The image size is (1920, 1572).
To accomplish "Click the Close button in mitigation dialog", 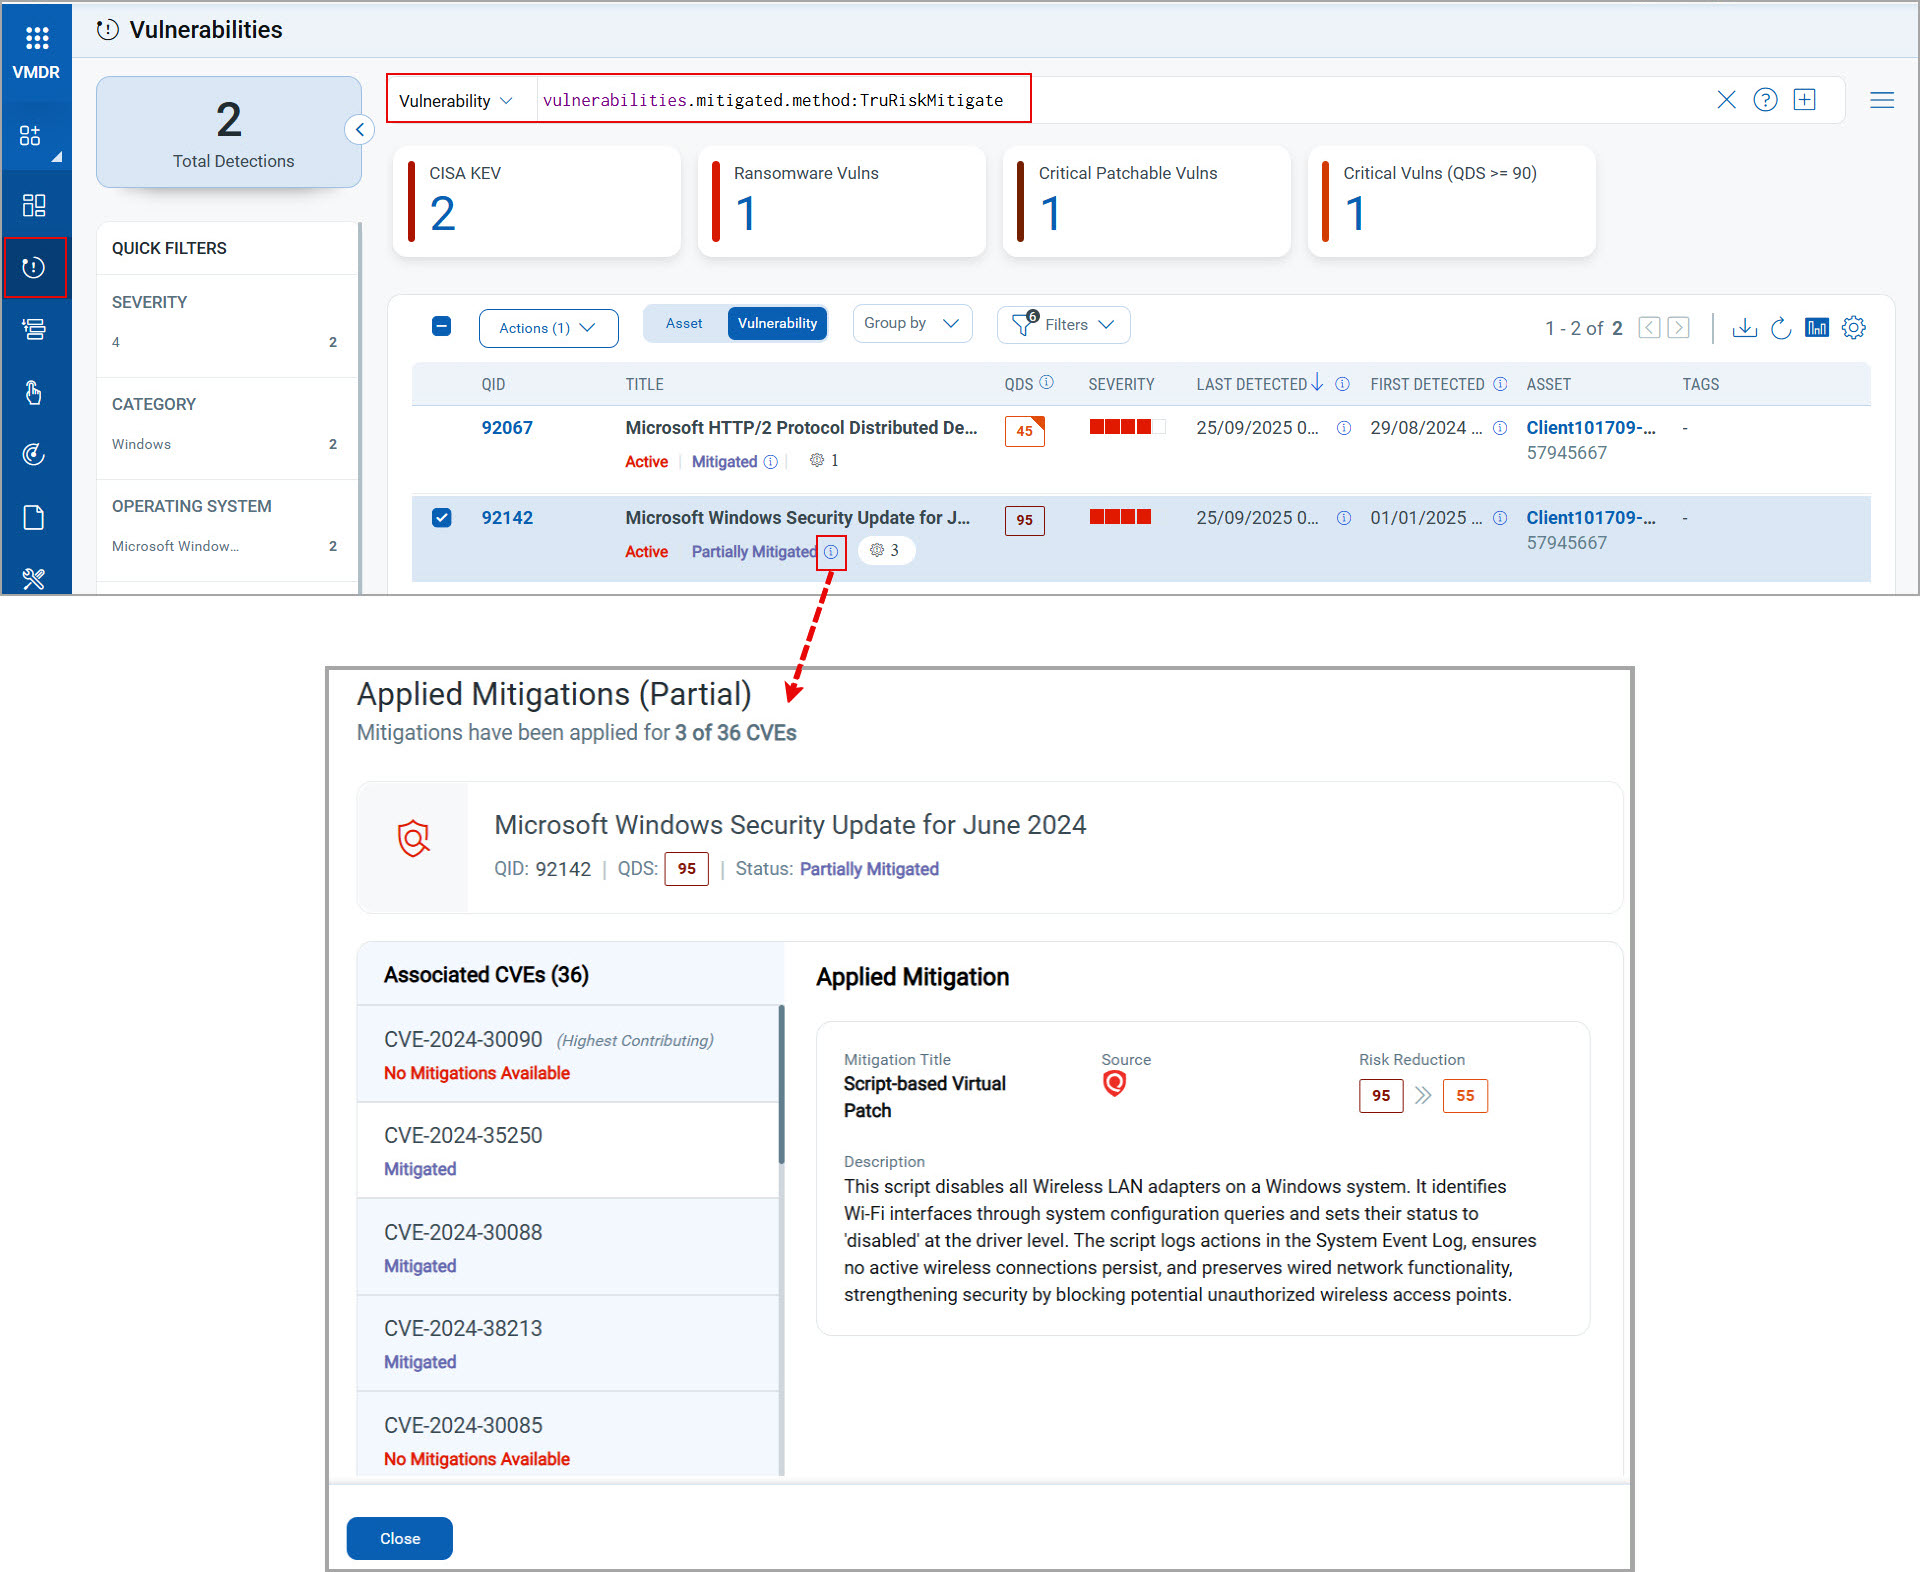I will pyautogui.click(x=399, y=1538).
